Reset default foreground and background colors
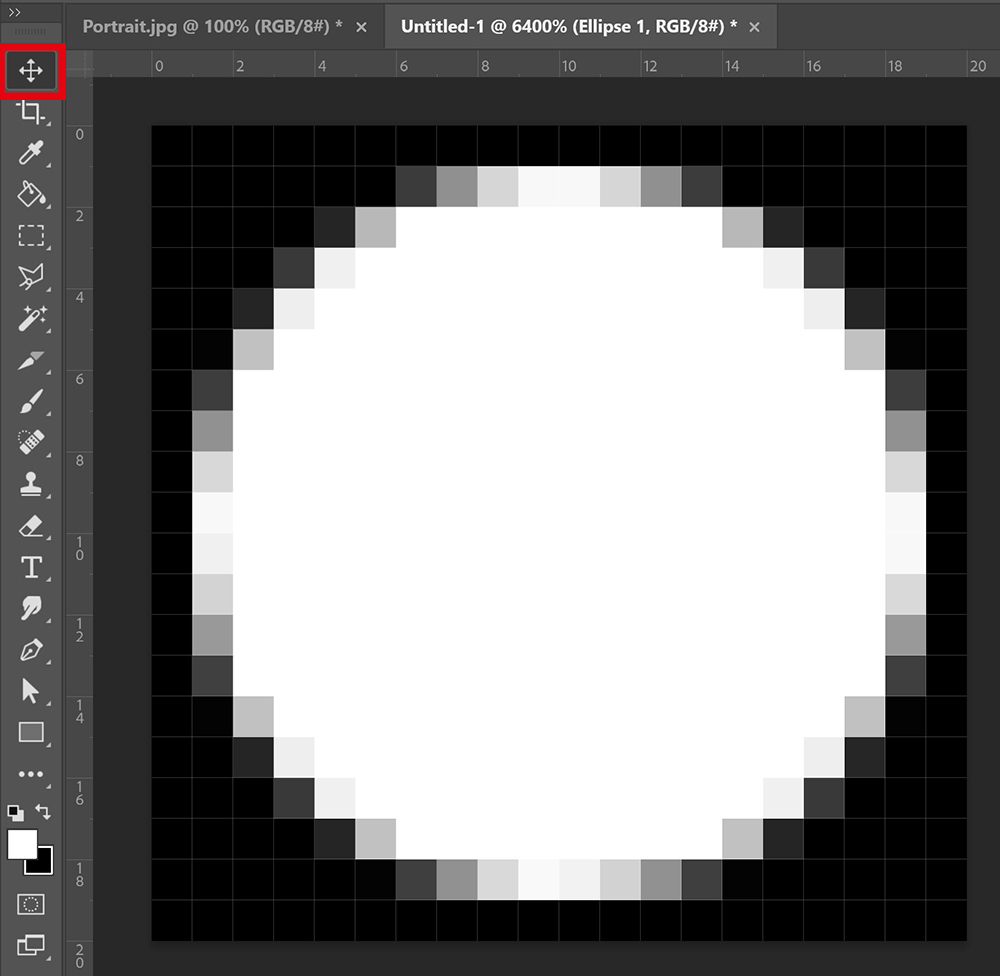 click(15, 813)
